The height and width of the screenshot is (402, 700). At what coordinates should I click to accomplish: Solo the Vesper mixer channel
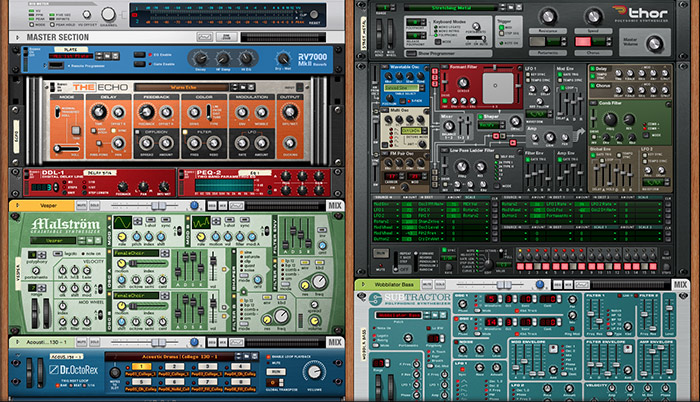pyautogui.click(x=94, y=205)
